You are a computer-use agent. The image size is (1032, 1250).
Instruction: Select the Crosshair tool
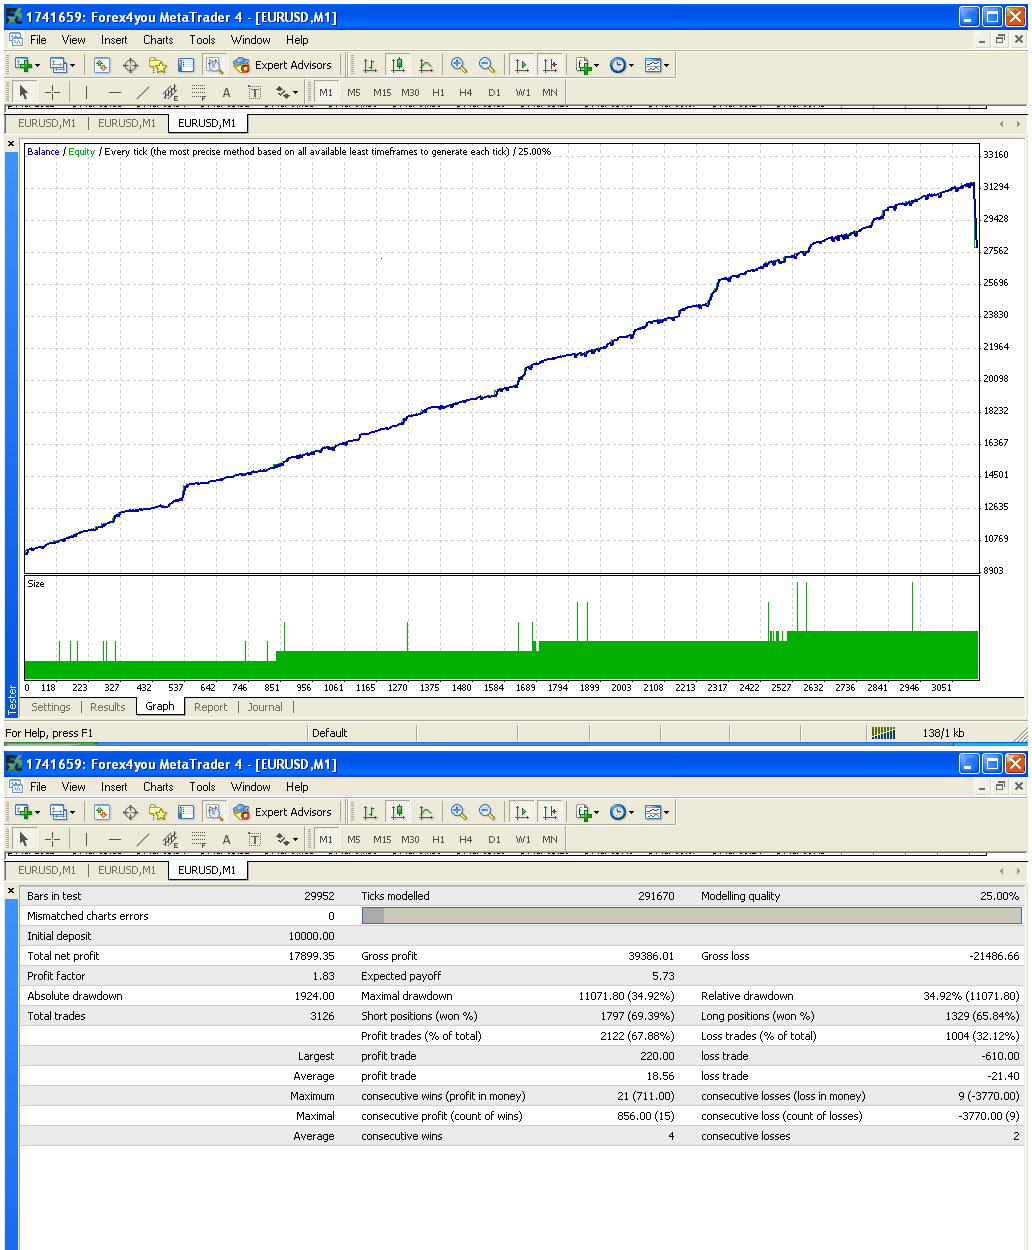(x=53, y=91)
